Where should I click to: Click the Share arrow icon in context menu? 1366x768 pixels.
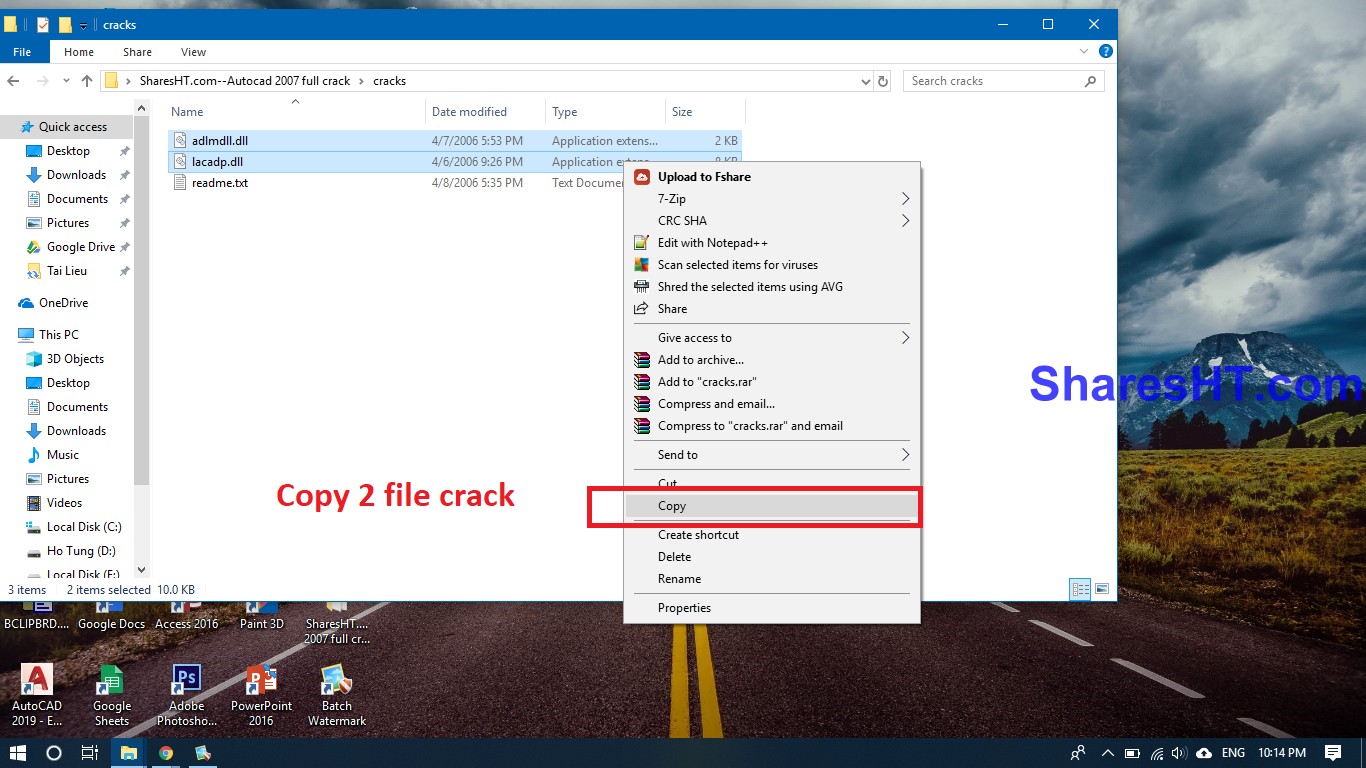coord(642,309)
